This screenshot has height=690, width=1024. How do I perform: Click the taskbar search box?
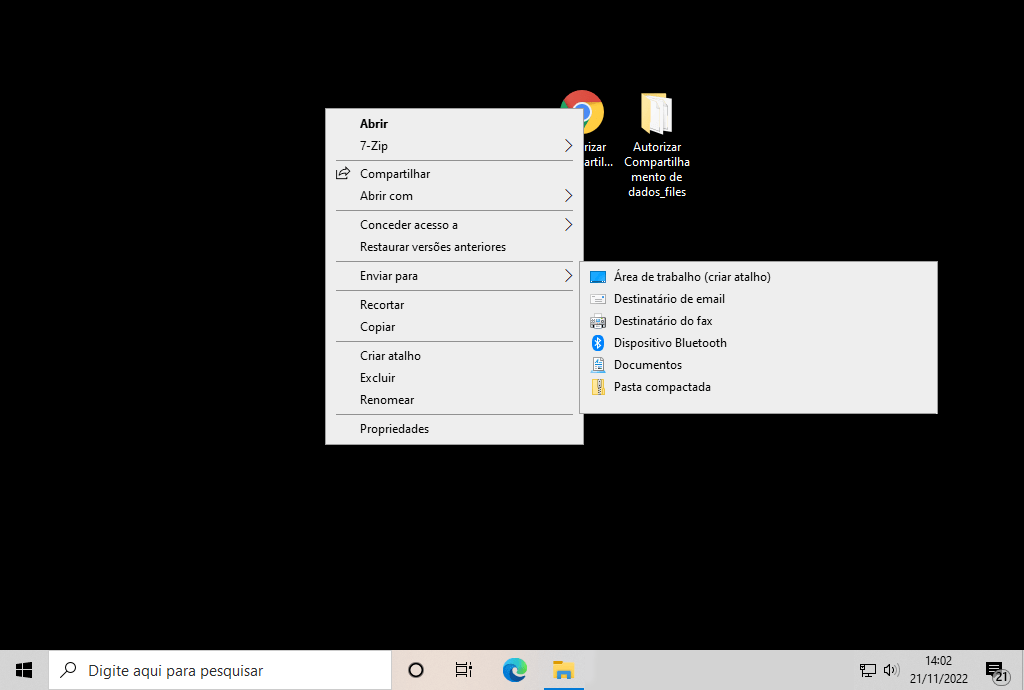(x=220, y=670)
